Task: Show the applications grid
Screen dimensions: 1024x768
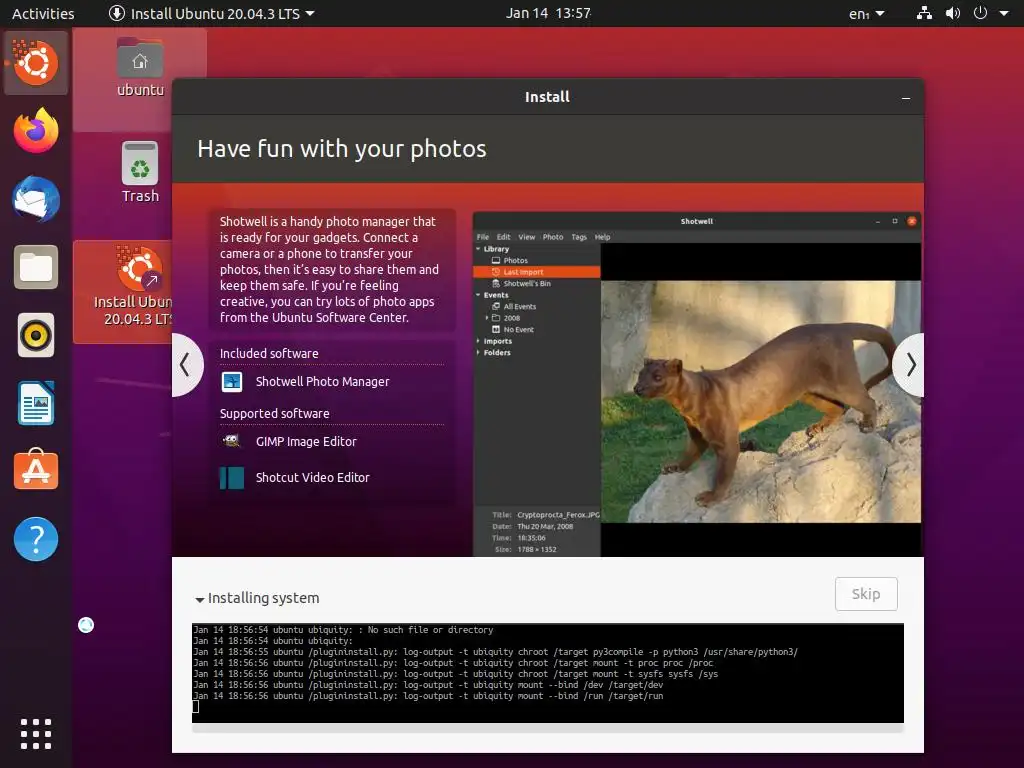Action: 36,734
